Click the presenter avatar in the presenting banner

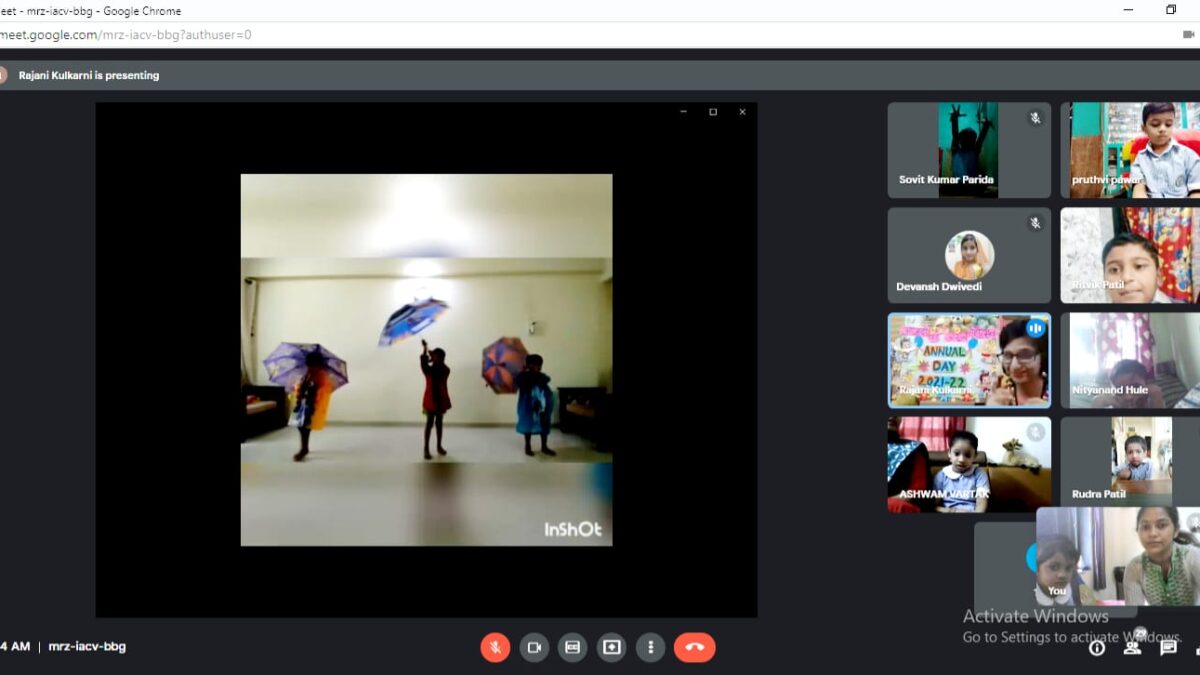point(3,75)
